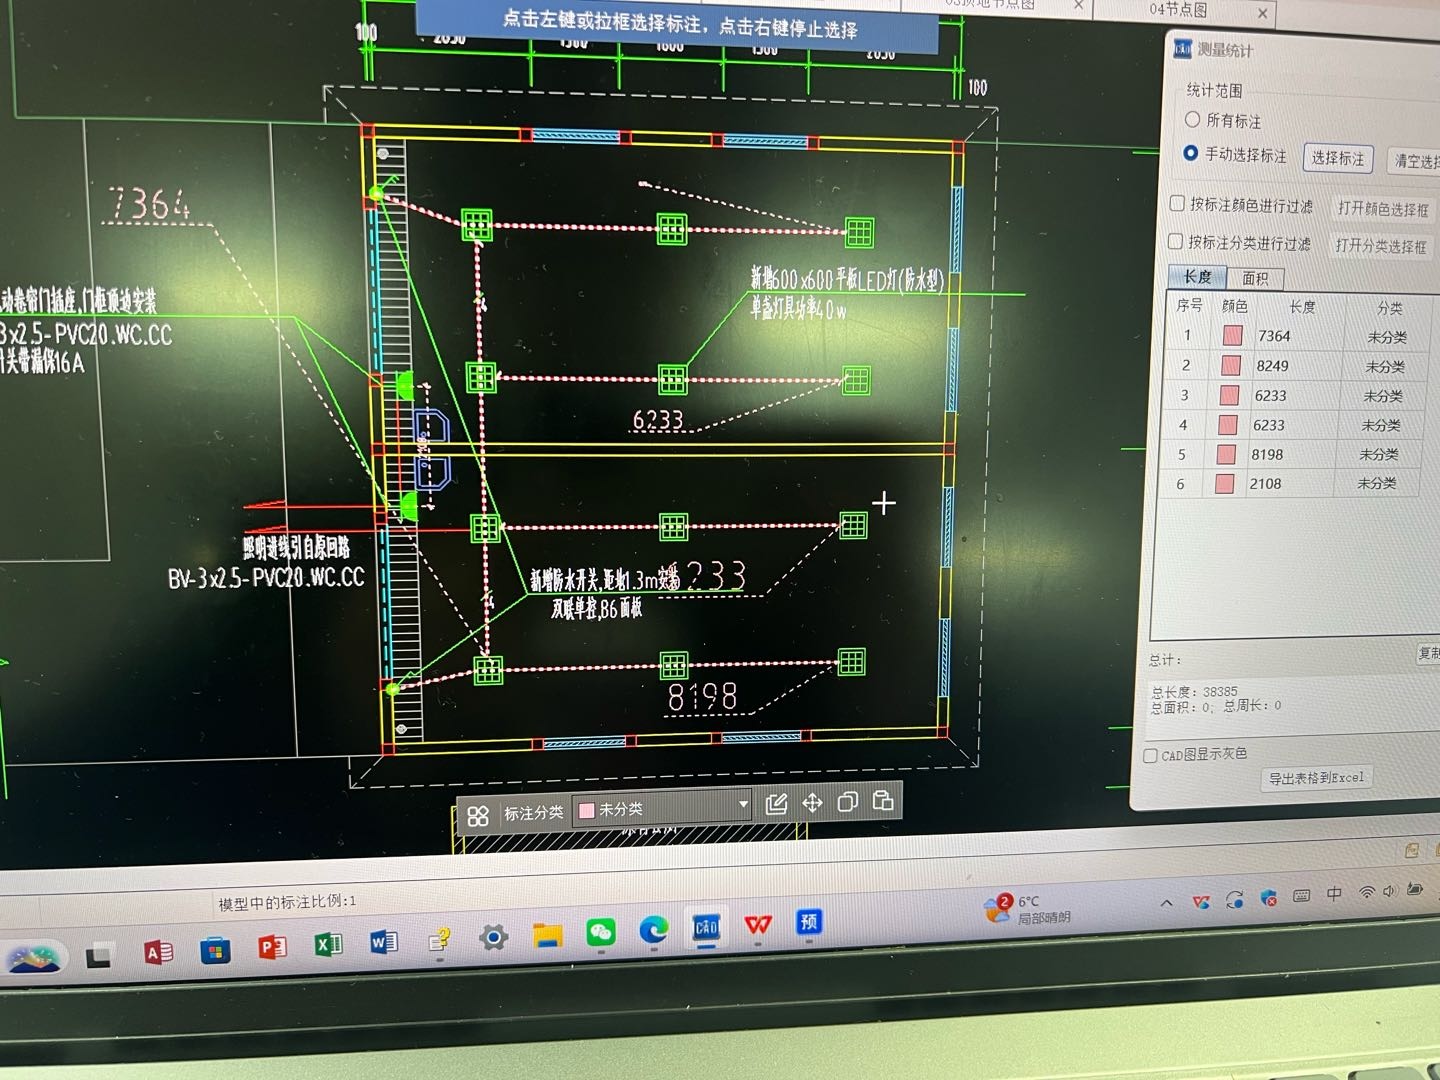Open Microsoft Store from taskbar
Screen dimensions: 1440x1080
click(215, 950)
